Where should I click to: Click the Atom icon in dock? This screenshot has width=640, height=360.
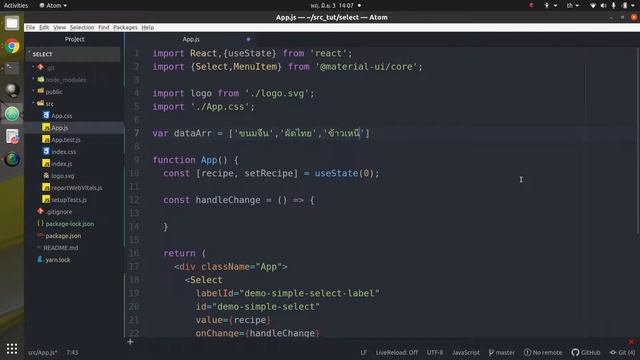[x=12, y=114]
